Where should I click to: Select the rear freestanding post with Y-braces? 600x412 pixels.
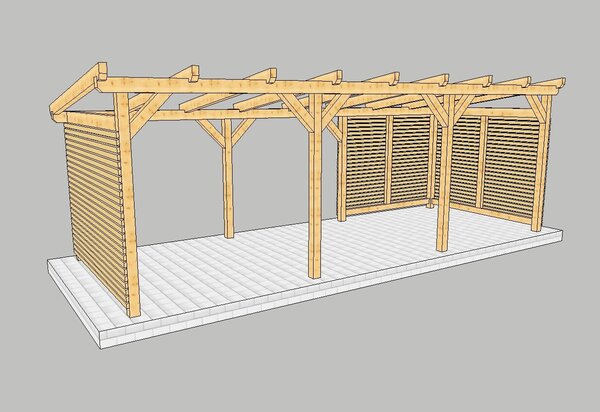click(x=228, y=178)
